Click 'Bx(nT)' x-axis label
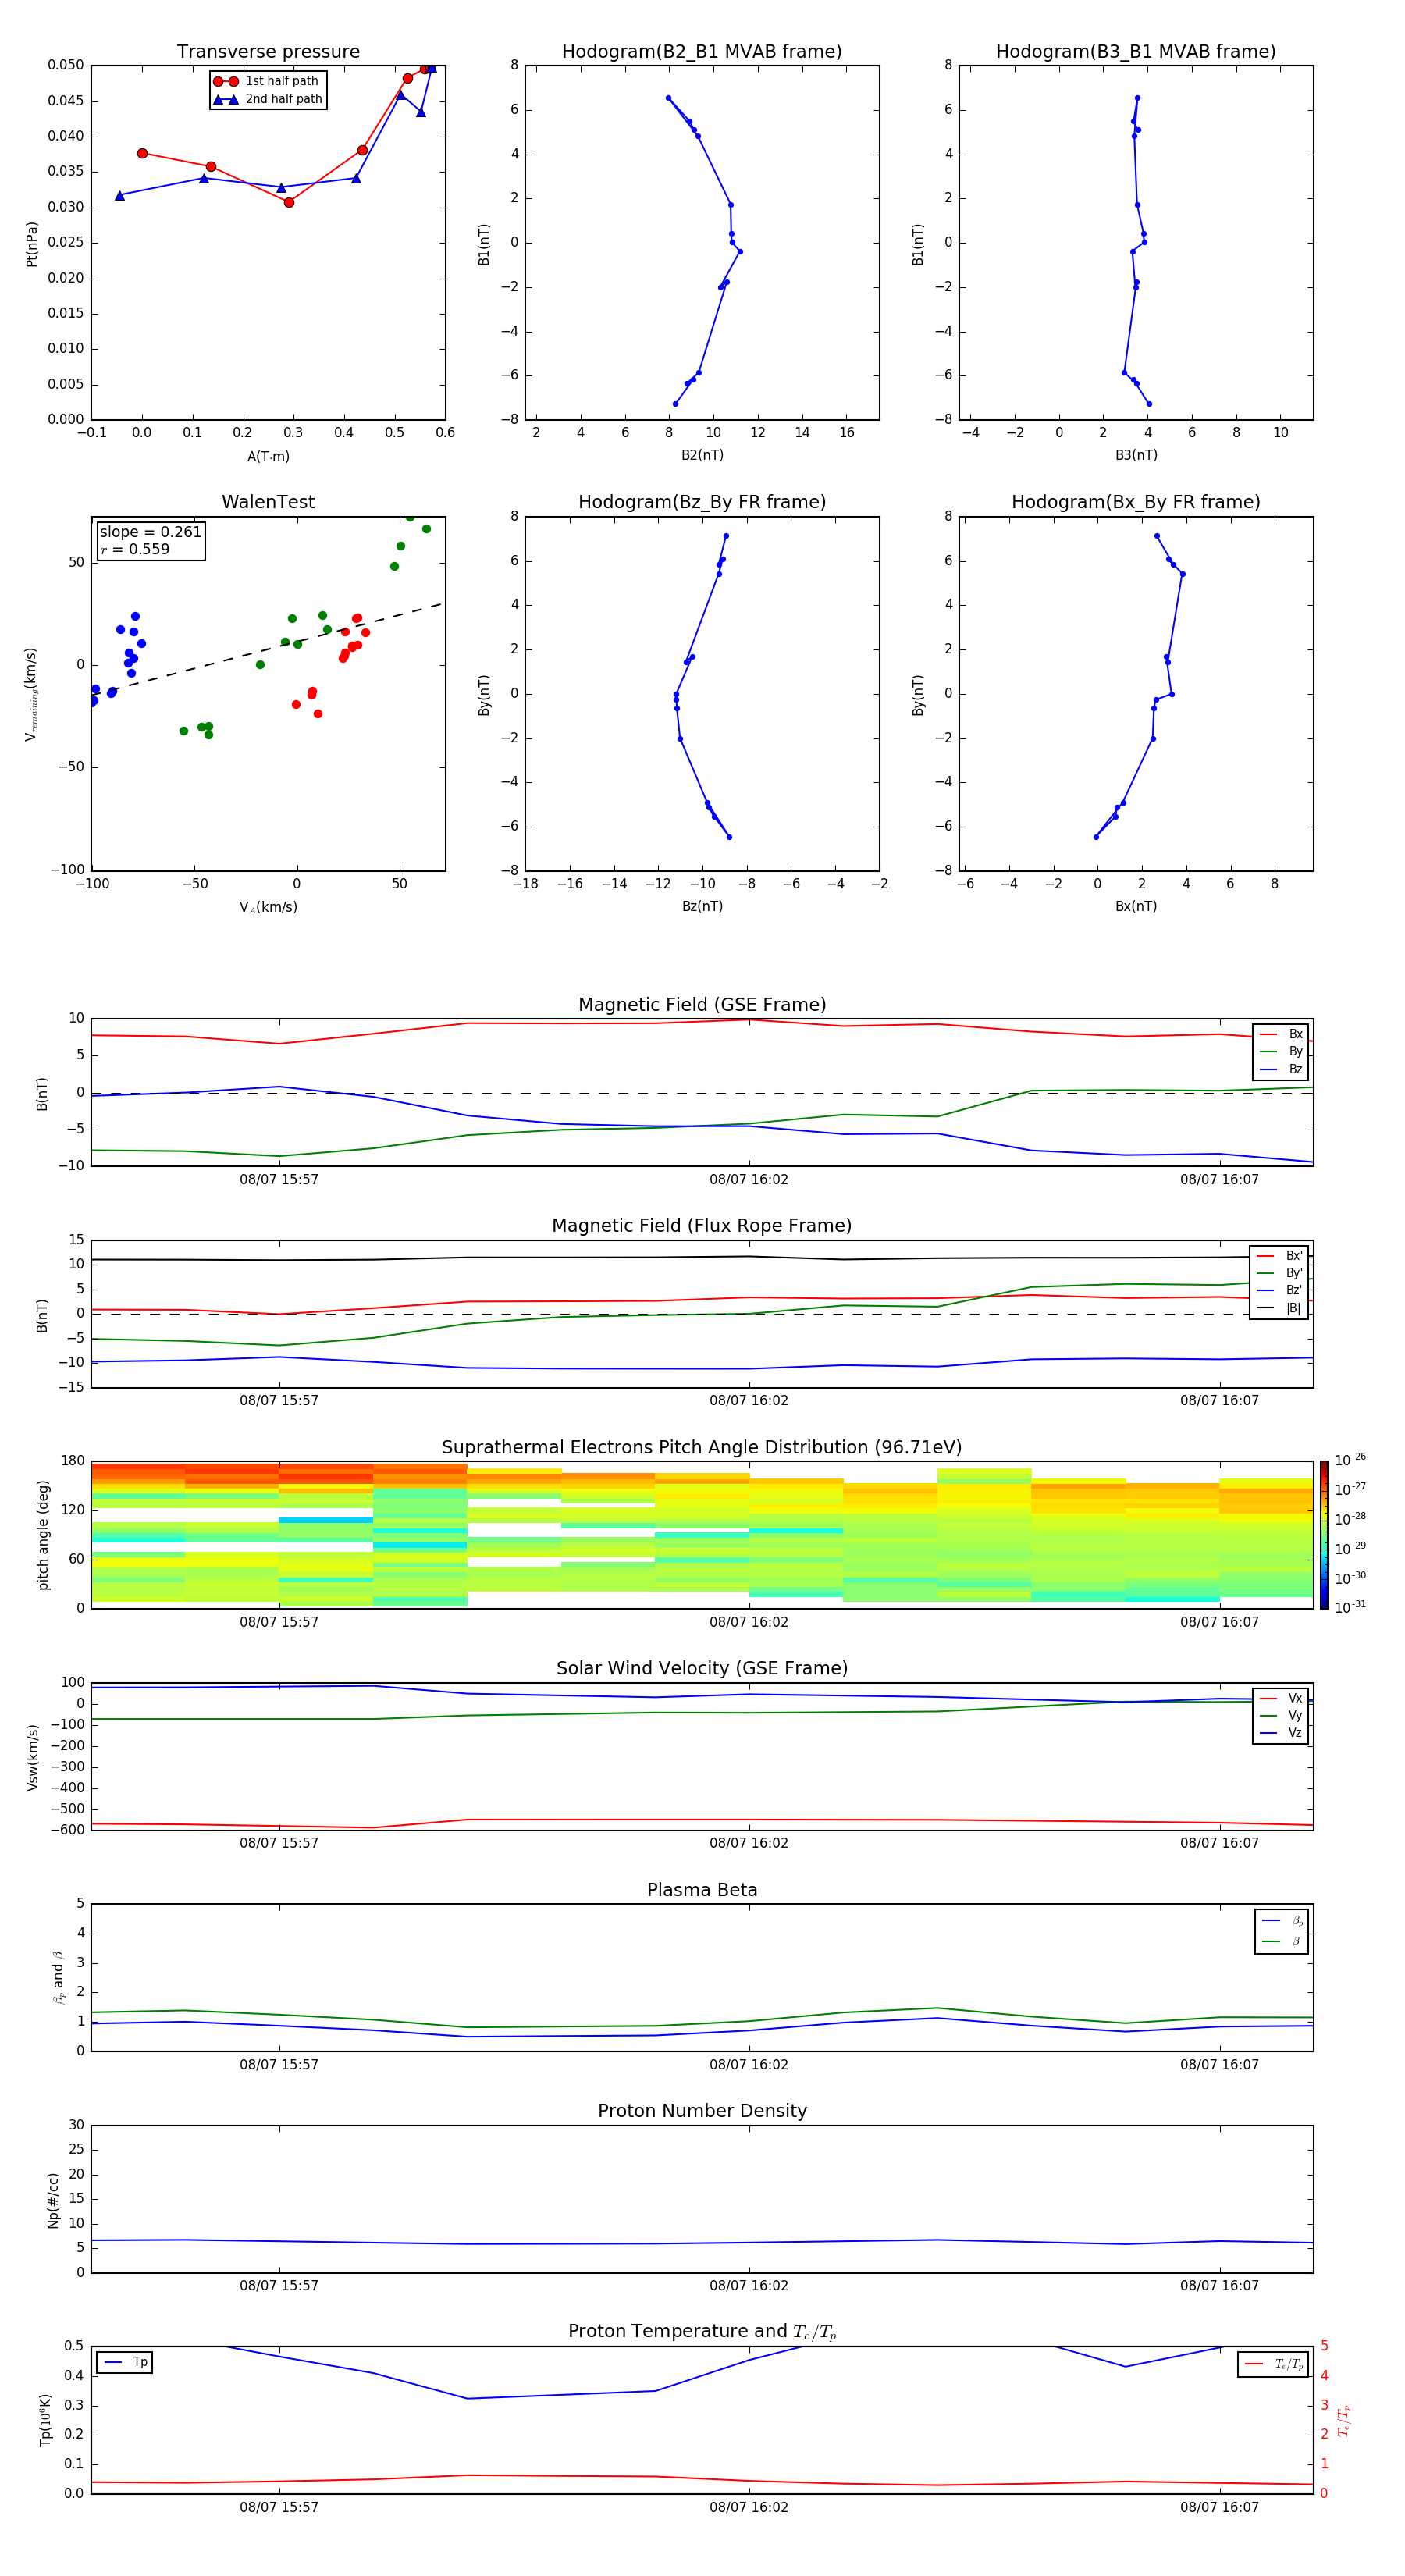 pyautogui.click(x=1136, y=906)
